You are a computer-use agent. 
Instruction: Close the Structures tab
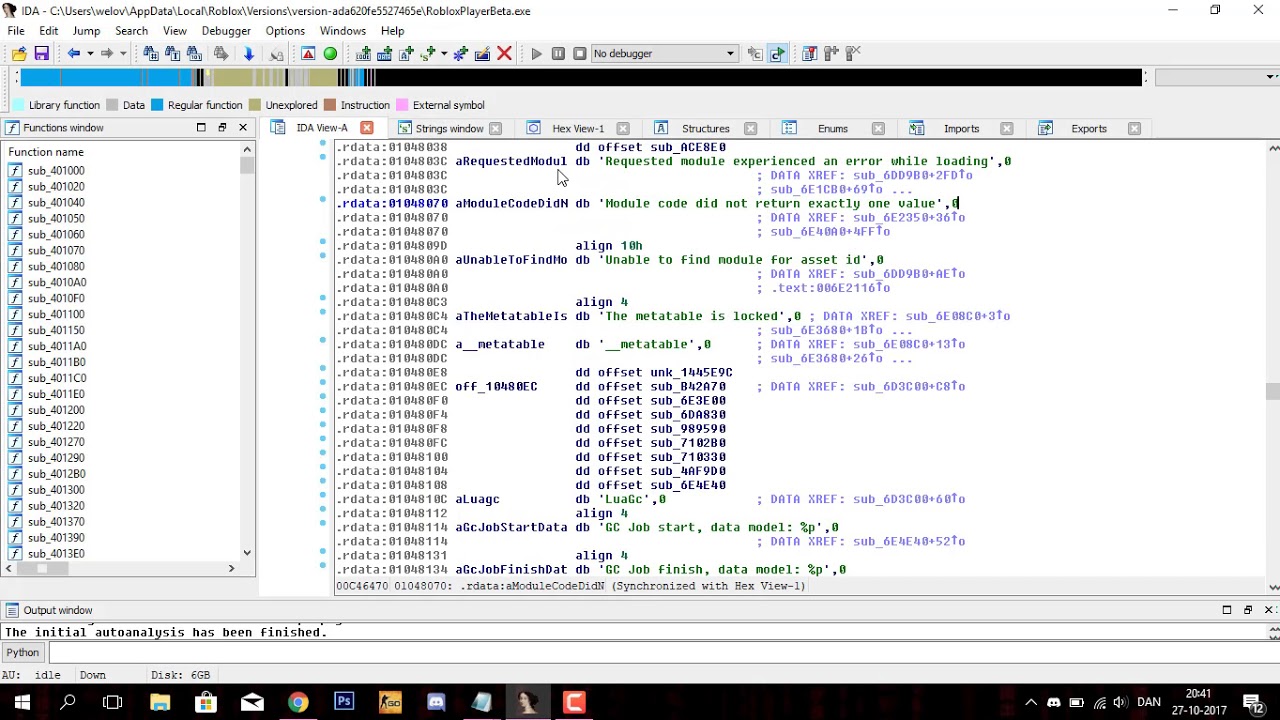coord(750,128)
